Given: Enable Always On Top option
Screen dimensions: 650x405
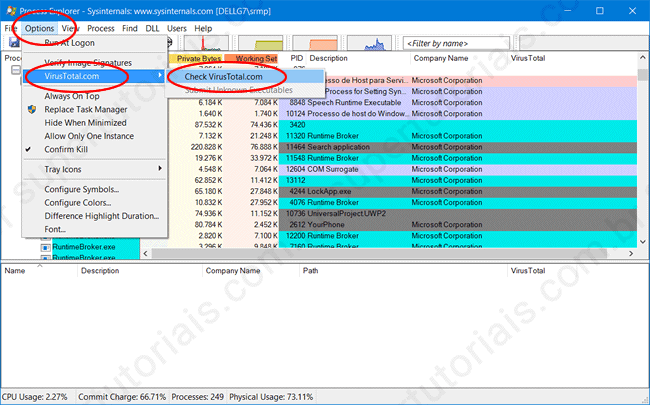Looking at the screenshot, I should 70,95.
